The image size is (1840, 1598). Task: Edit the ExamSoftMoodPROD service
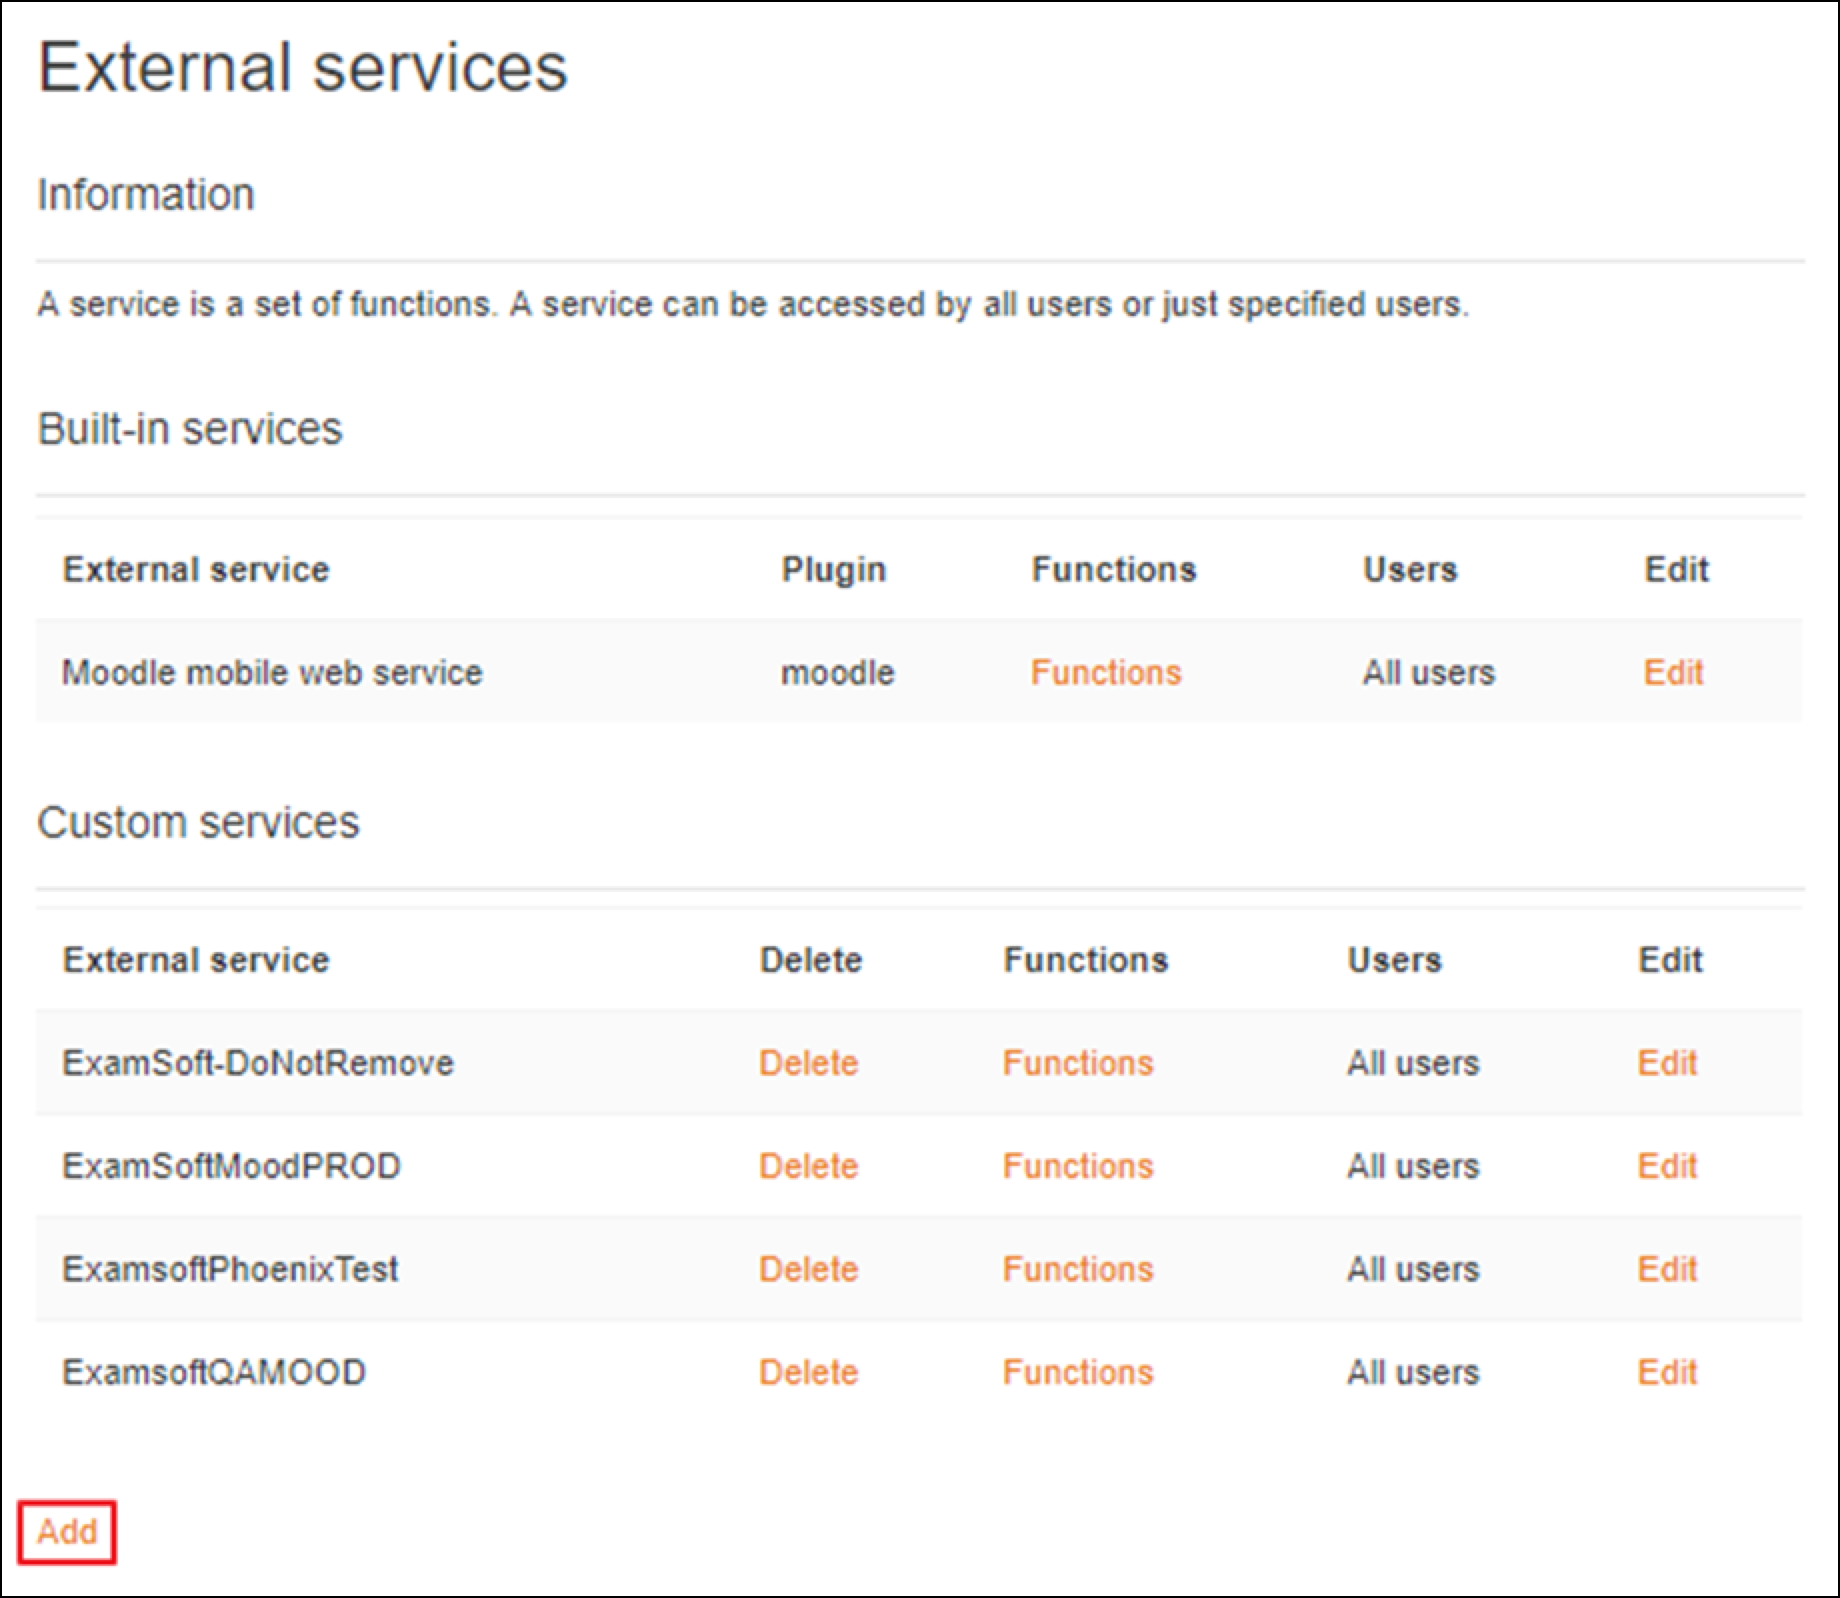(1666, 1165)
